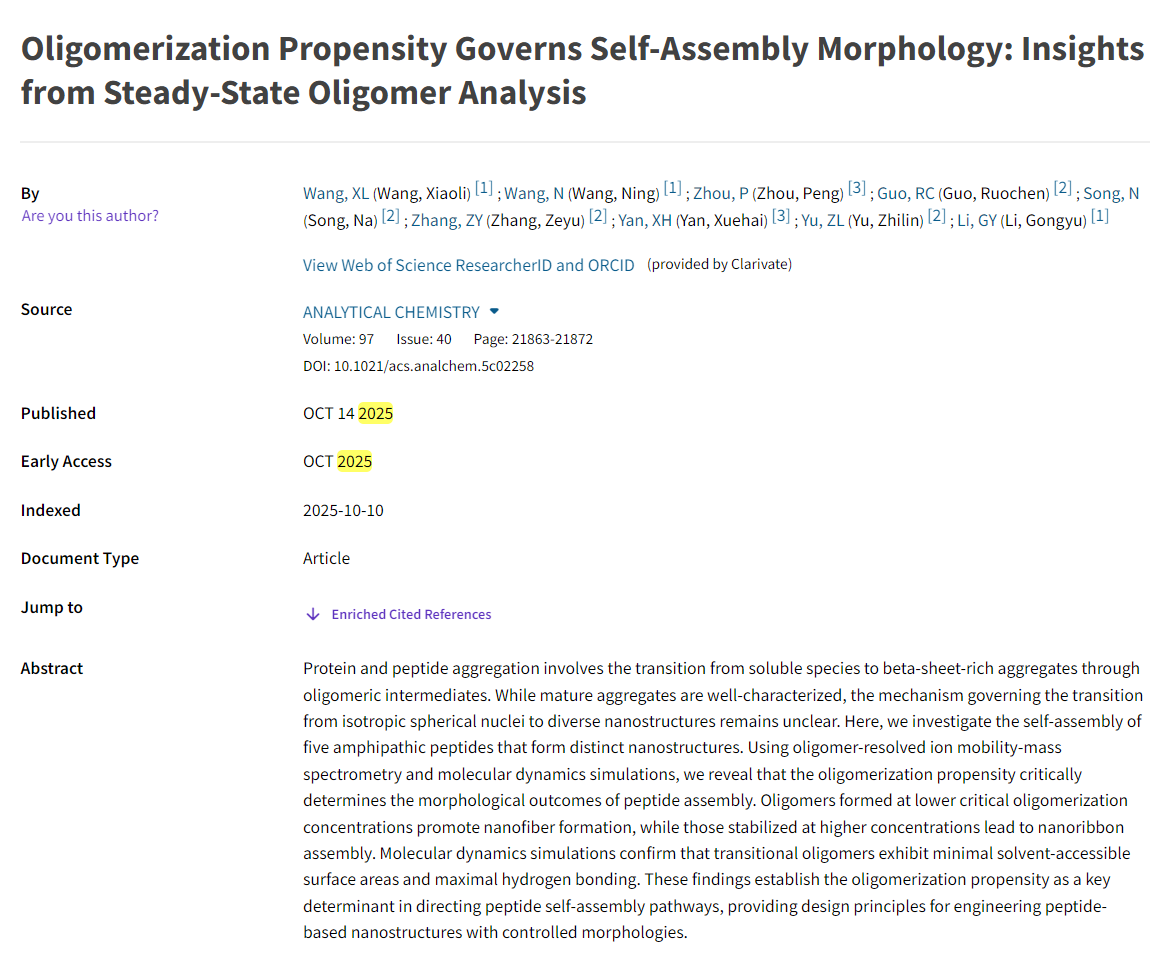The height and width of the screenshot is (958, 1164).
Task: Click the highlighted 2025 in Published date
Action: click(x=376, y=414)
